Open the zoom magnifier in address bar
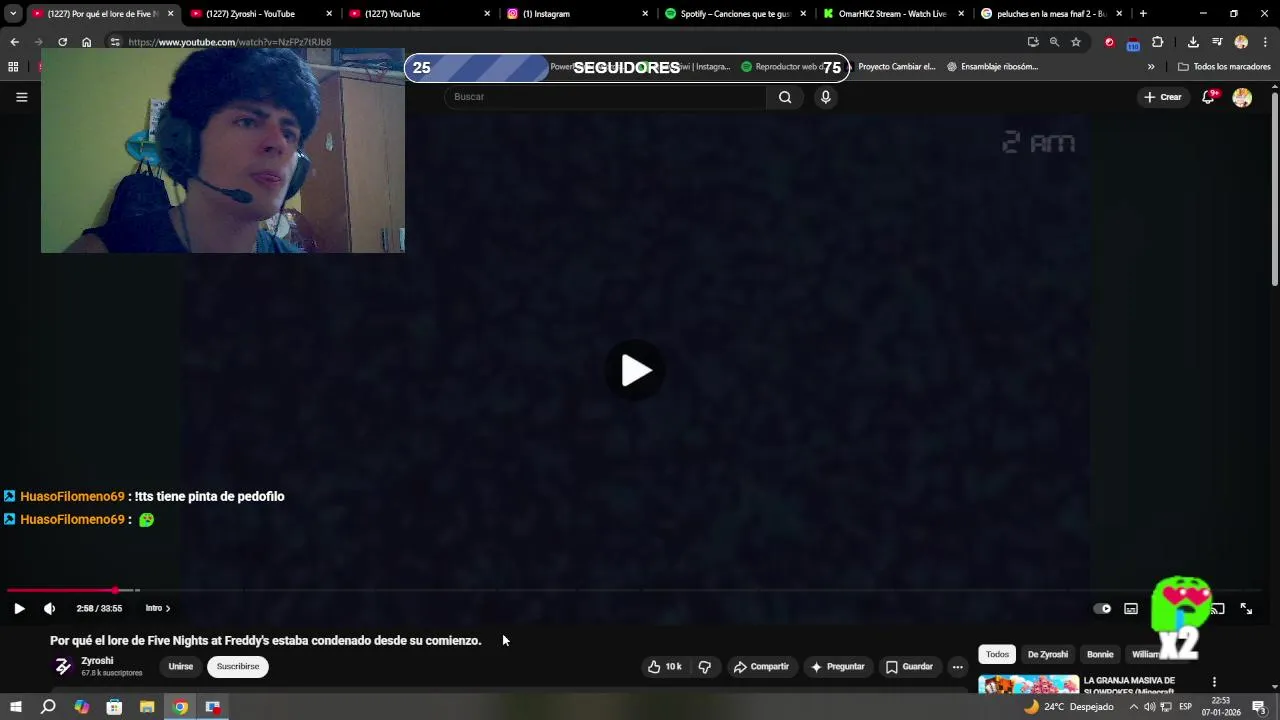1280x720 pixels. tap(1054, 42)
